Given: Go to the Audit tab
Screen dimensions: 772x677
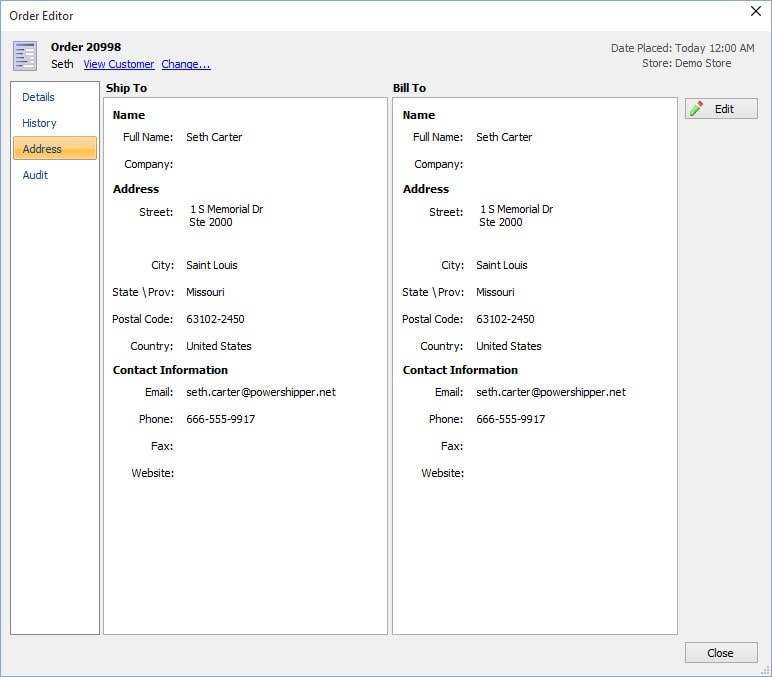Looking at the screenshot, I should click(x=35, y=175).
